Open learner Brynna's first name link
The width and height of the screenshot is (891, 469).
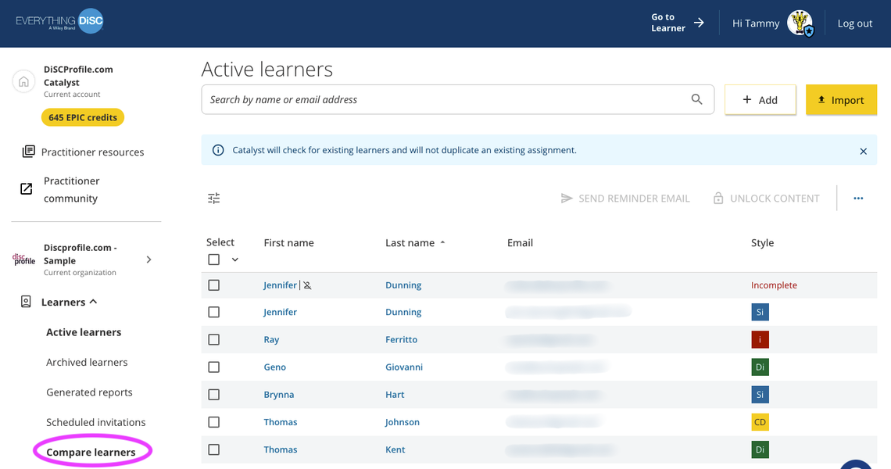pyautogui.click(x=279, y=395)
